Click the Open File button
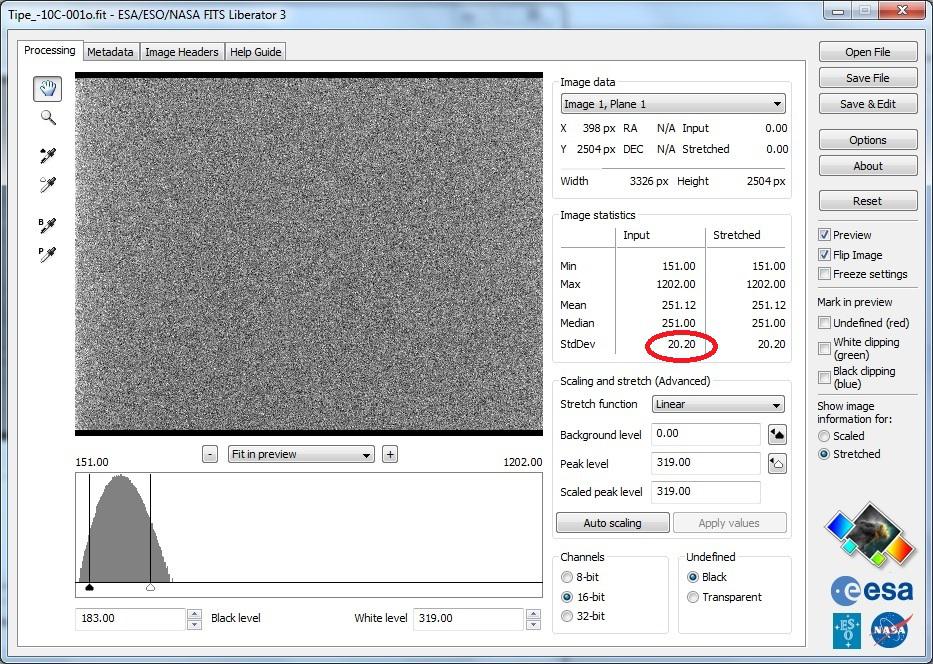This screenshot has width=933, height=664. (x=868, y=52)
